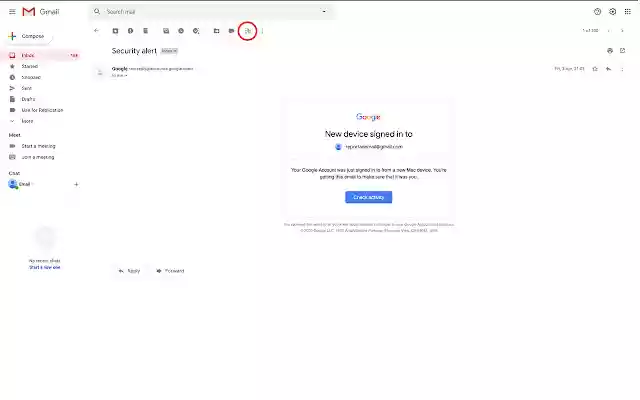Go to newer conversation arrow
Image resolution: width=640 pixels, height=400 pixels.
click(609, 31)
